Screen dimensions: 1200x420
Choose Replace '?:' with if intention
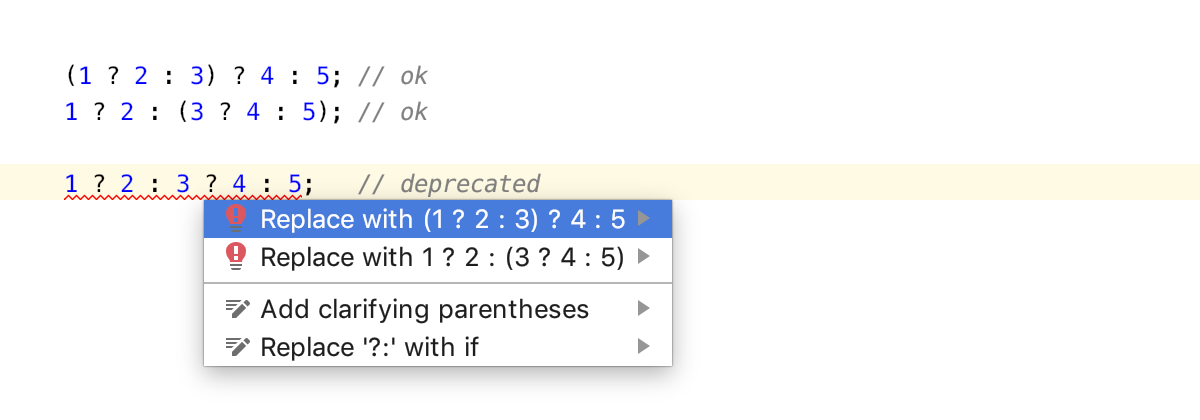pos(438,347)
